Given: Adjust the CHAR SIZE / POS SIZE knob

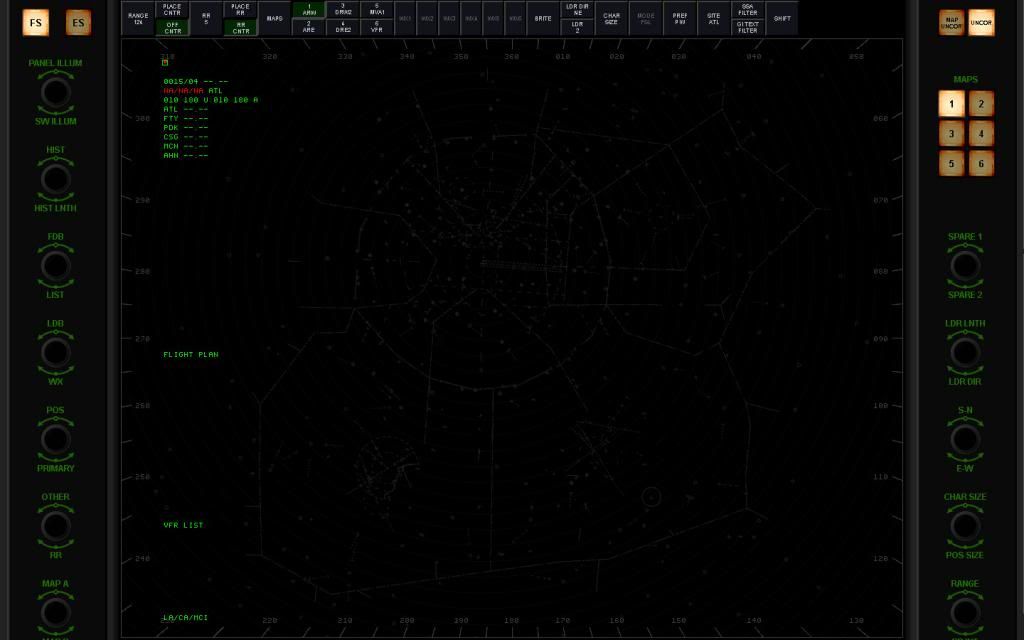Looking at the screenshot, I should point(964,526).
